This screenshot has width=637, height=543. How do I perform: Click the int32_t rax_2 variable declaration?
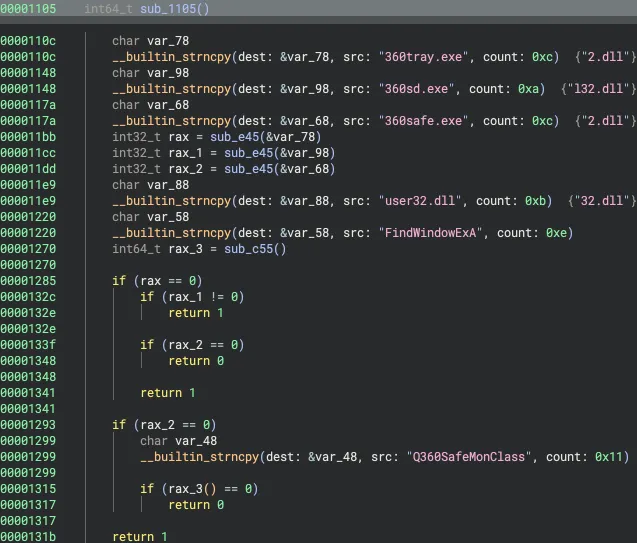click(157, 169)
